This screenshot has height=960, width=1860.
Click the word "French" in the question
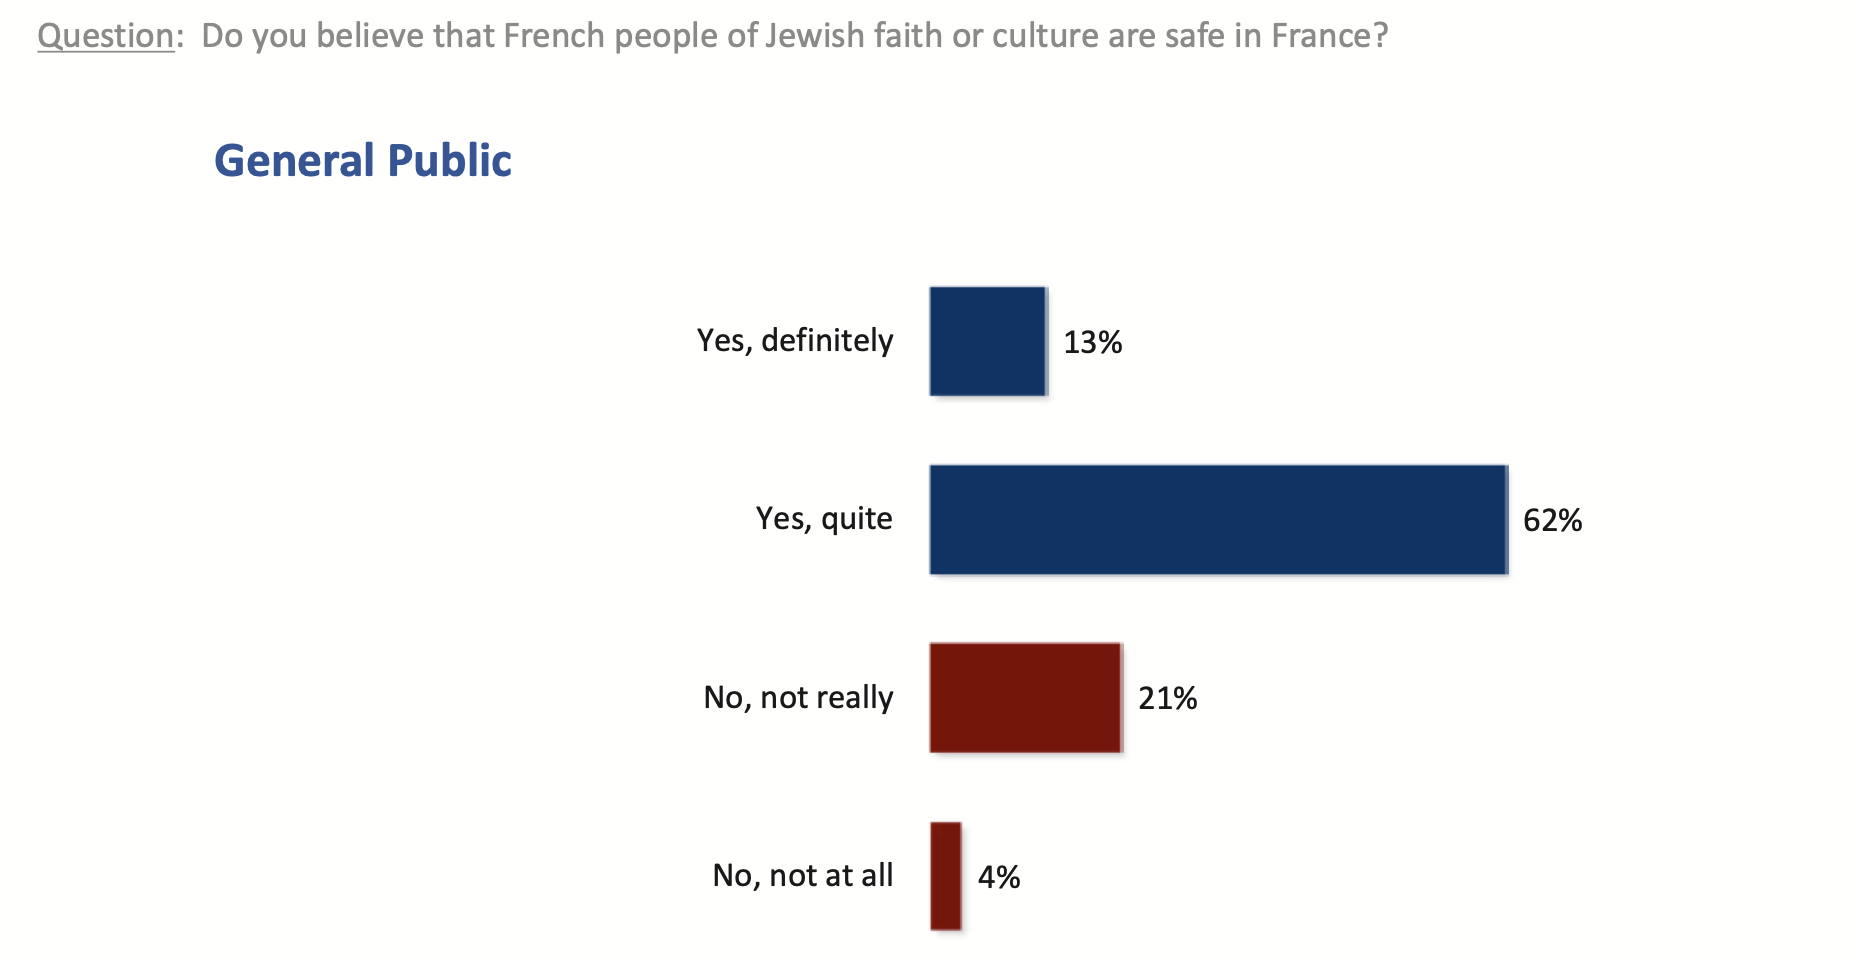[555, 36]
